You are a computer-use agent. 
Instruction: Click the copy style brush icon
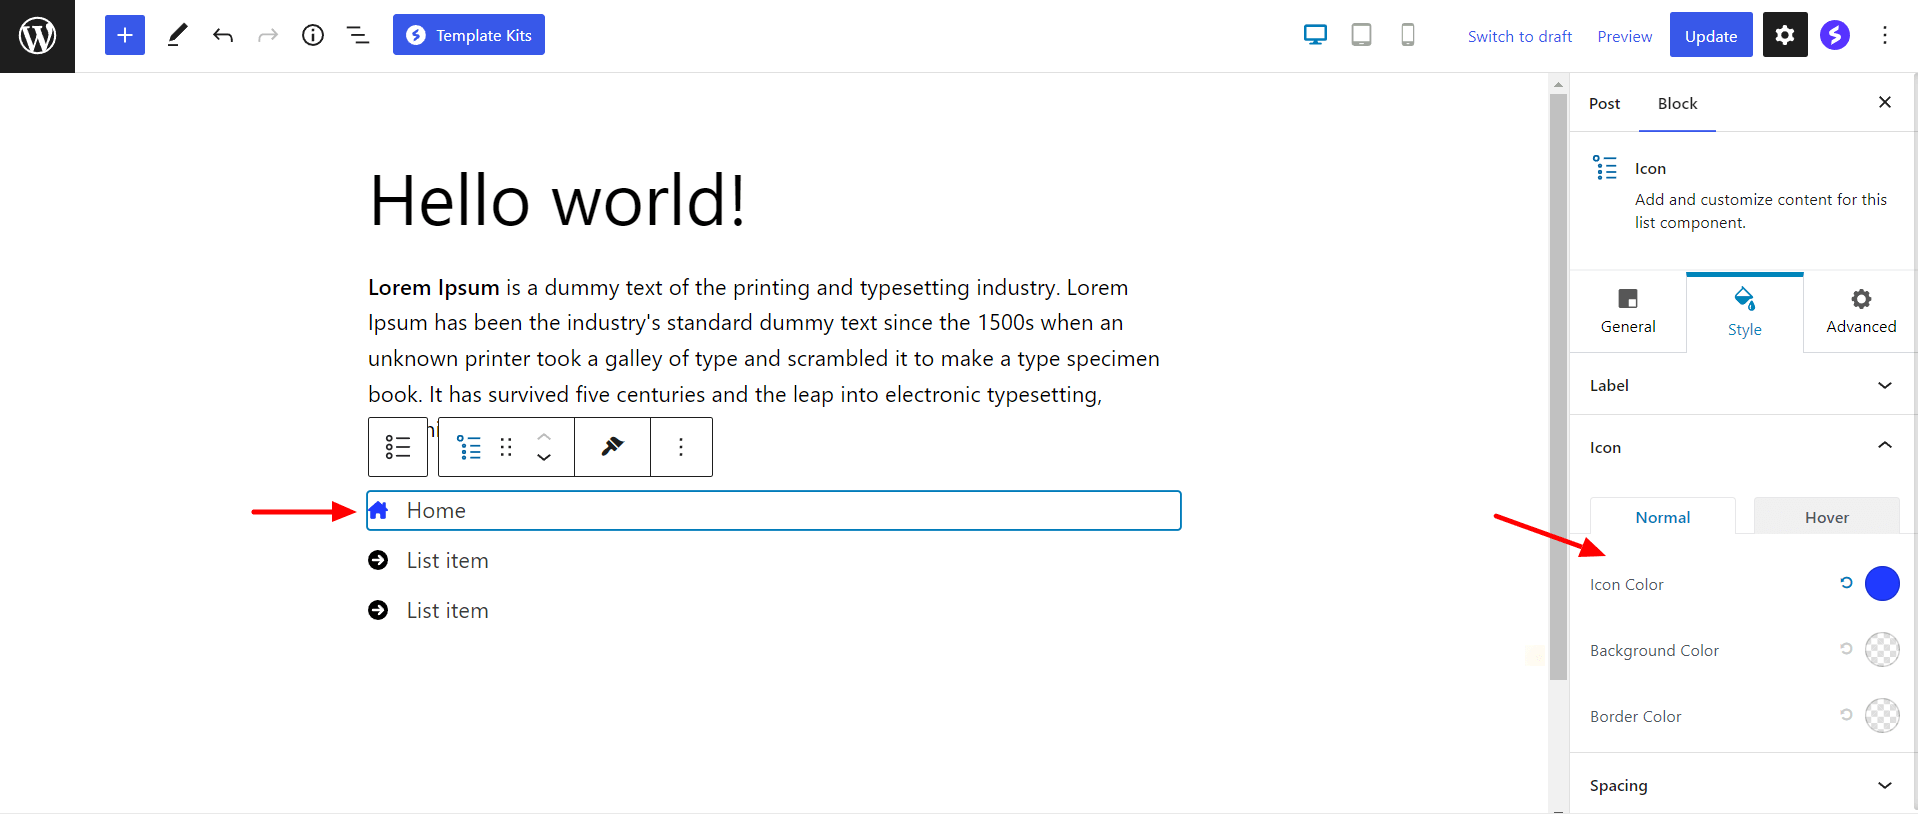point(612,447)
